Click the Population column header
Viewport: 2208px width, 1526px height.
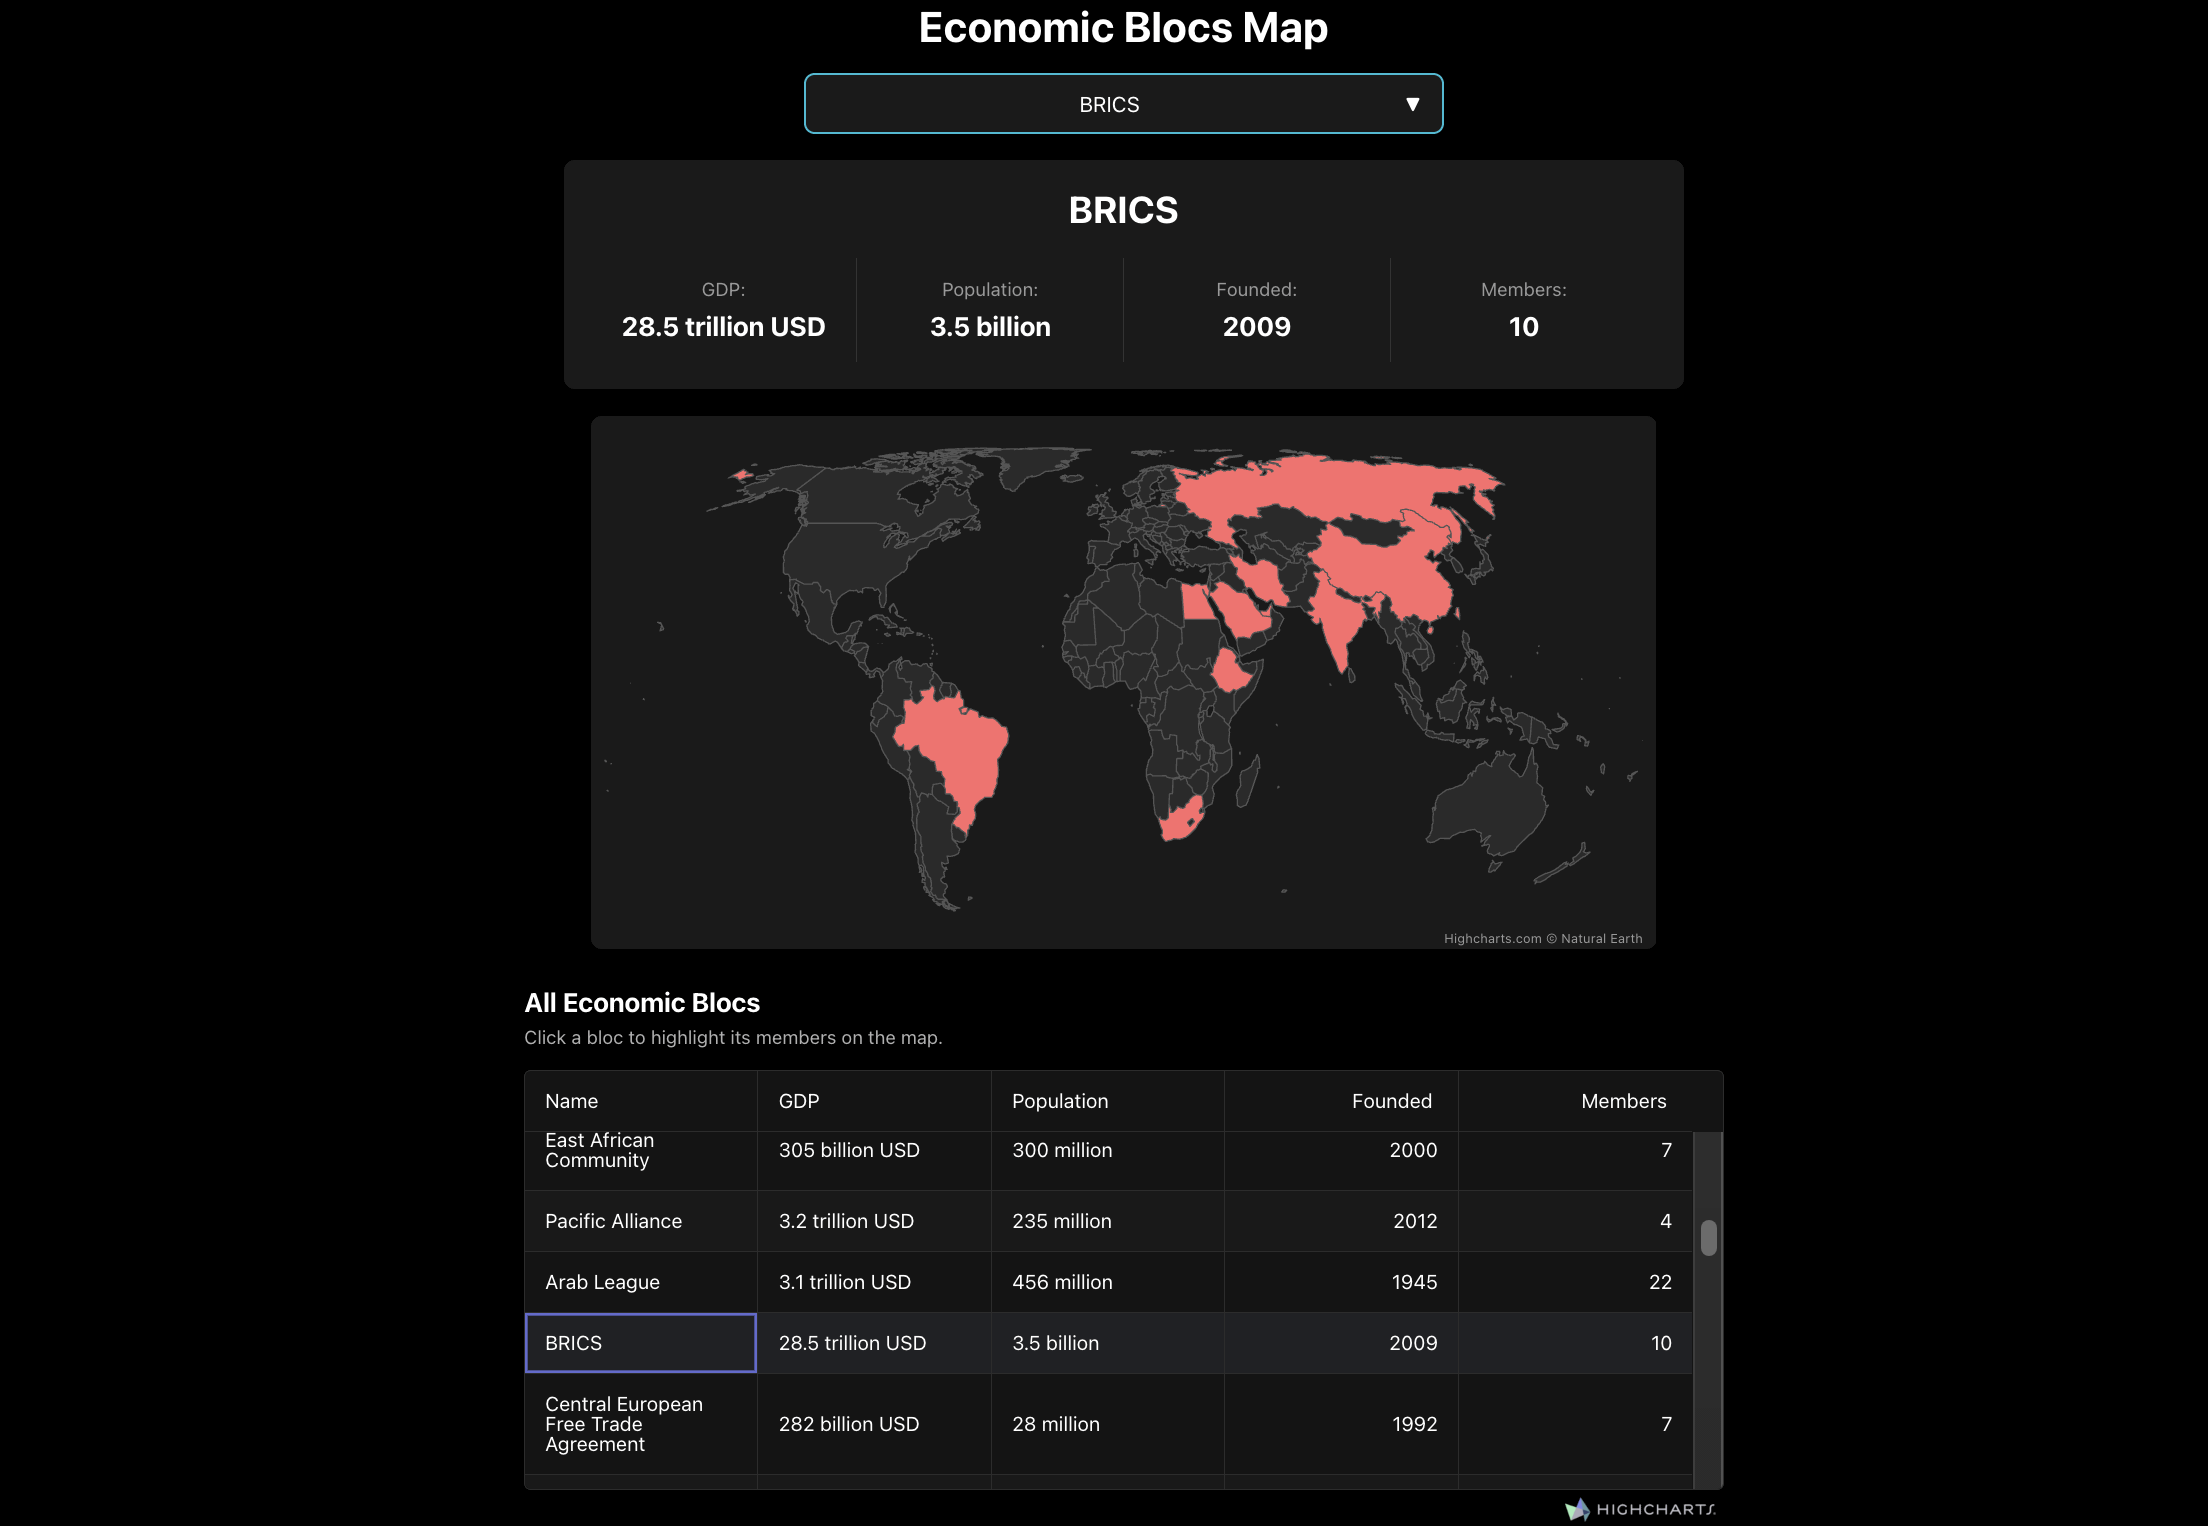(1060, 1101)
